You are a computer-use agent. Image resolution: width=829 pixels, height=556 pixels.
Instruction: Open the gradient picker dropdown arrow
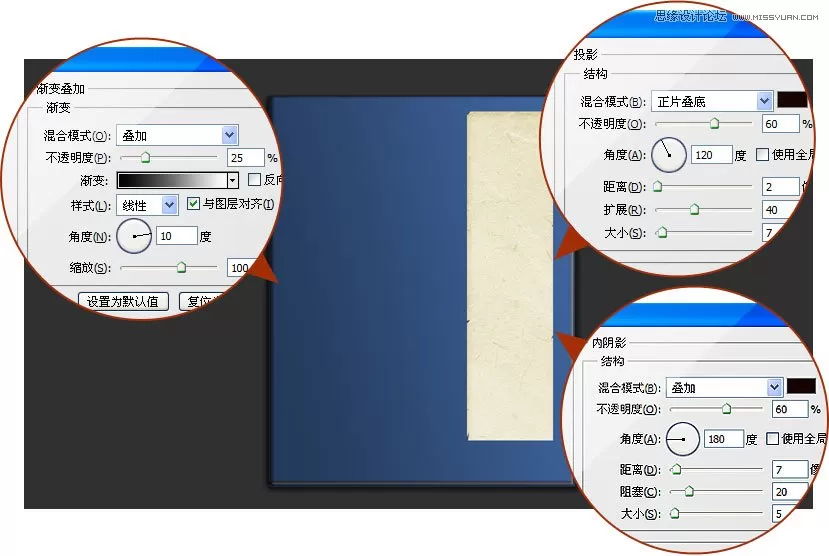(x=233, y=180)
